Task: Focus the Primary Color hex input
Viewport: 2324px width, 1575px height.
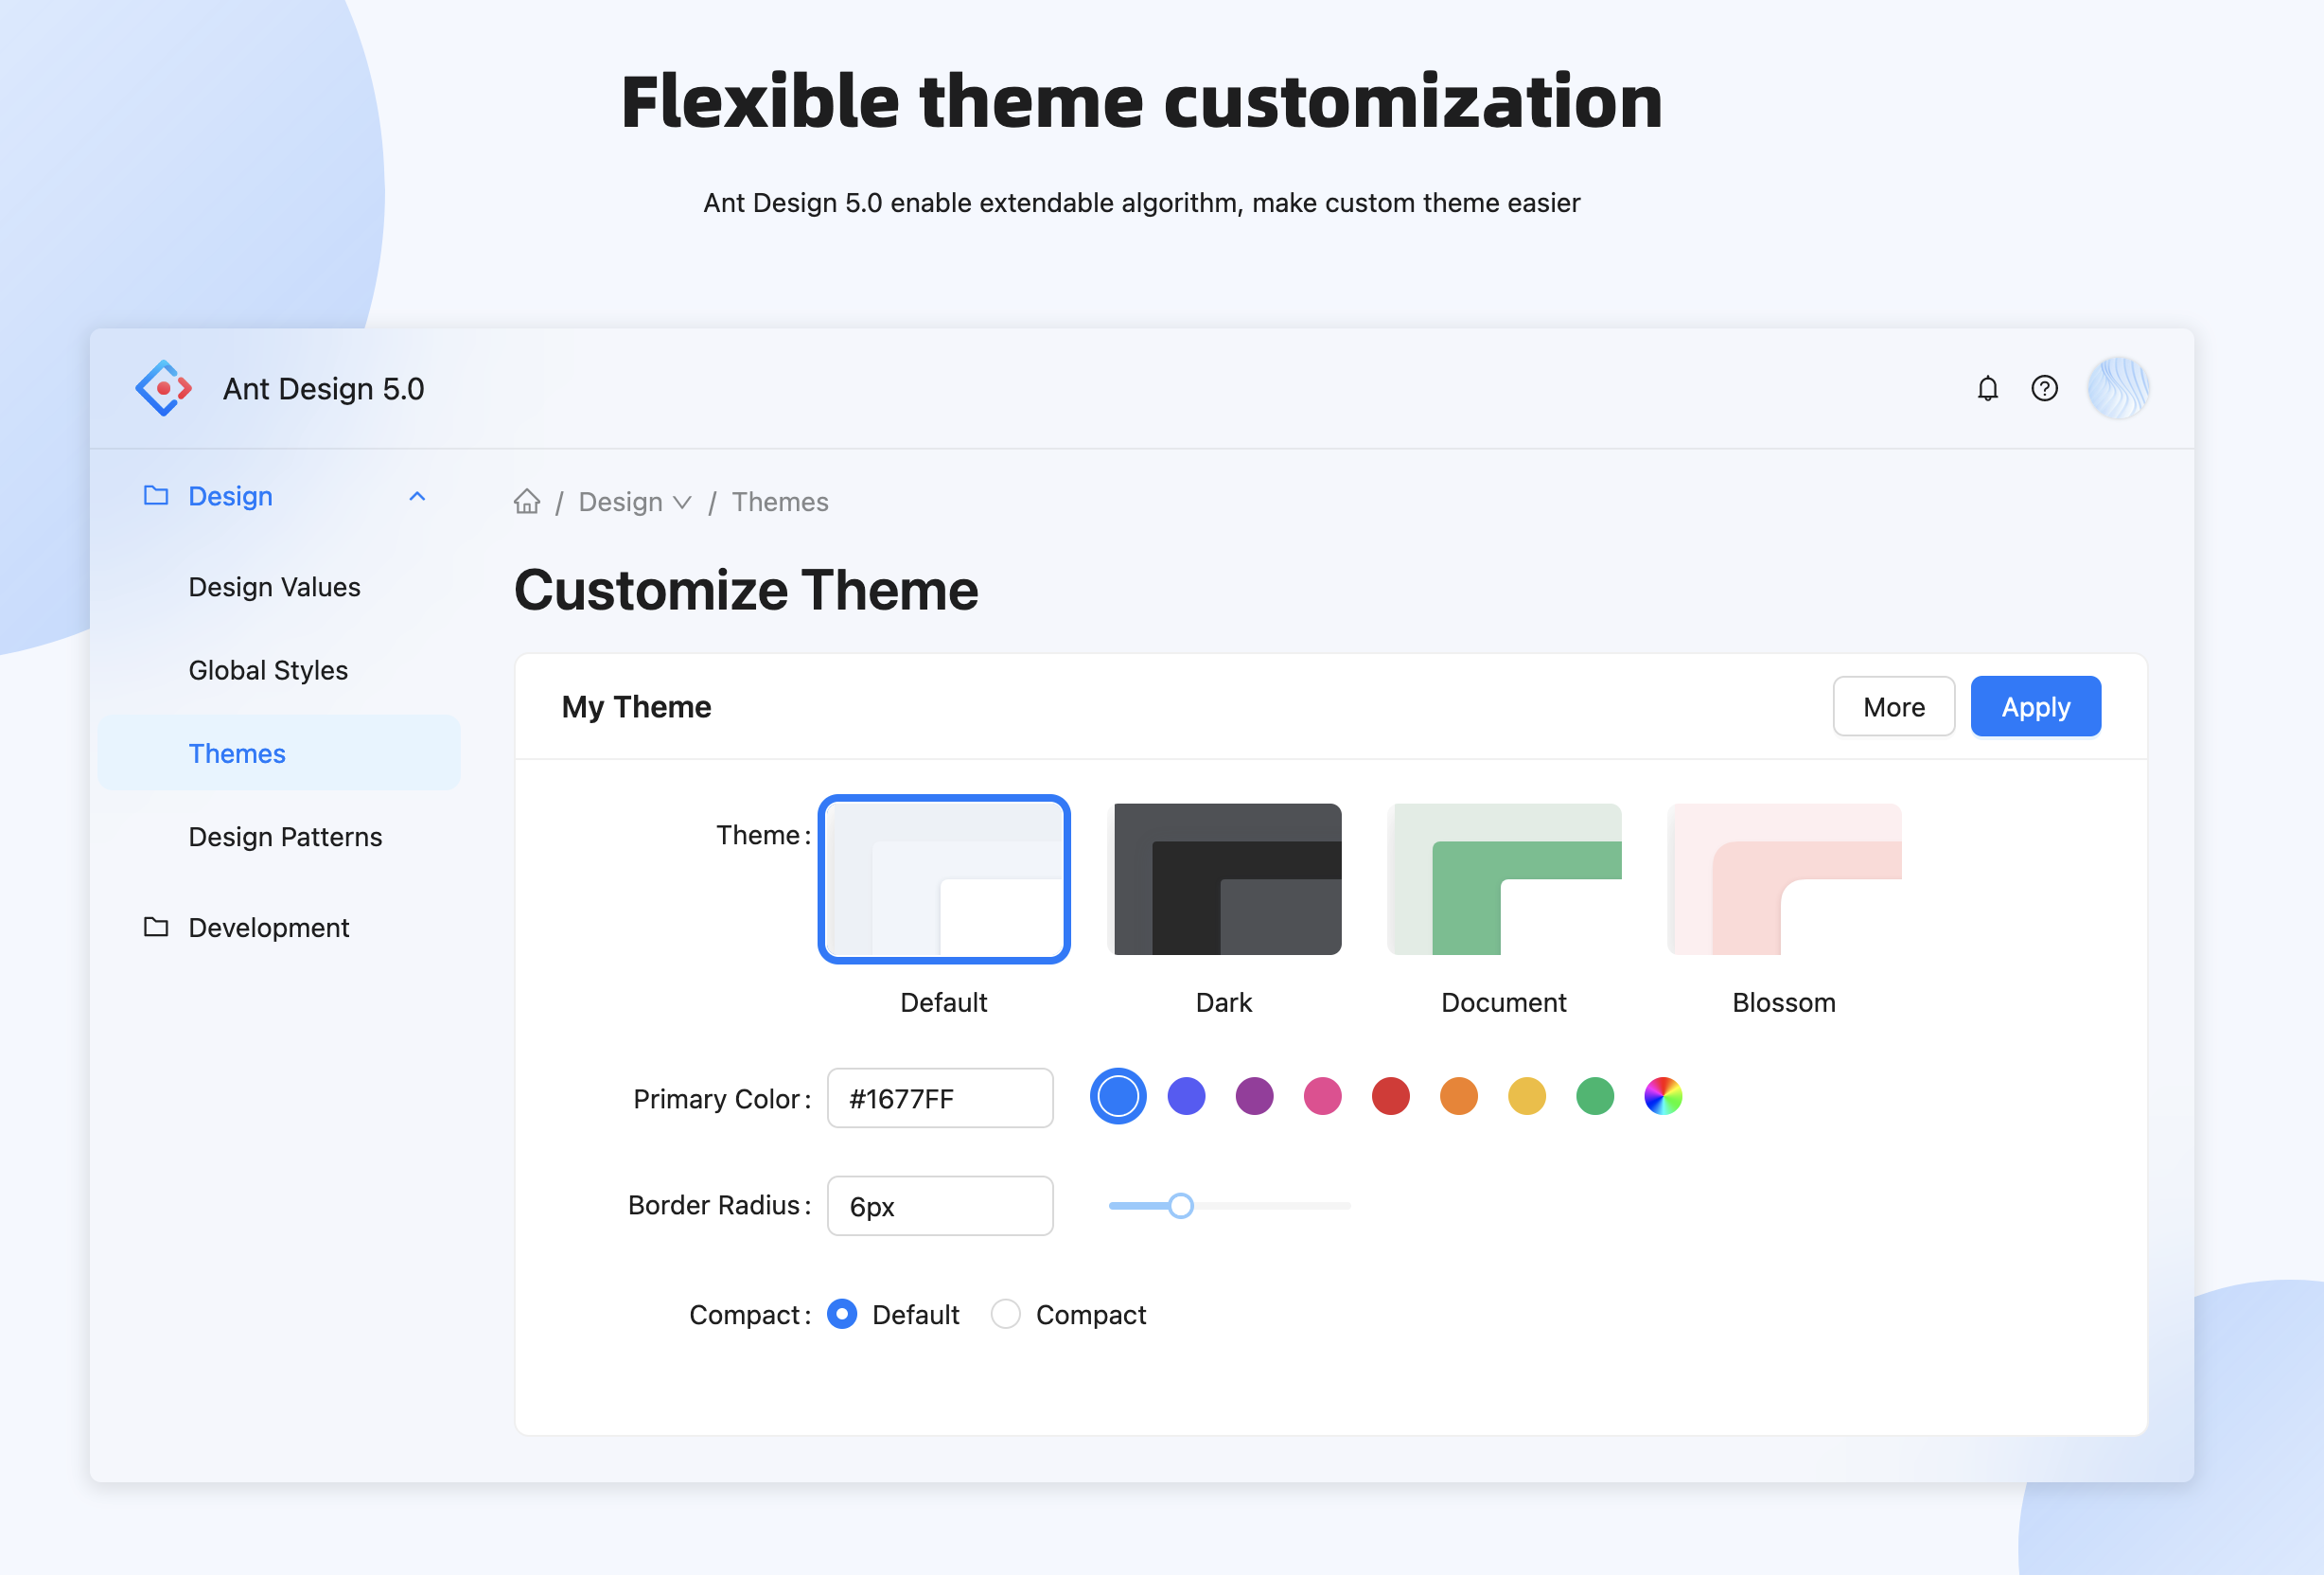Action: click(940, 1098)
